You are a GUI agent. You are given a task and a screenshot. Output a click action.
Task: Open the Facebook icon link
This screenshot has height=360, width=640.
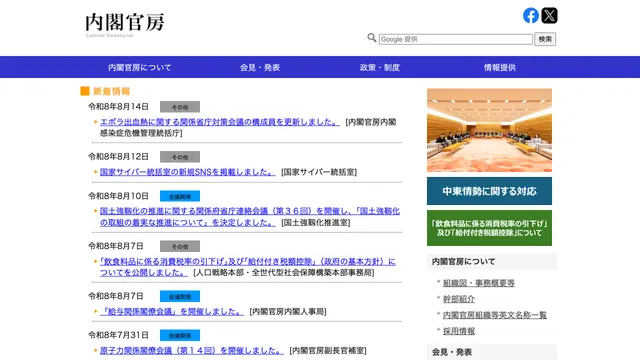tap(531, 16)
